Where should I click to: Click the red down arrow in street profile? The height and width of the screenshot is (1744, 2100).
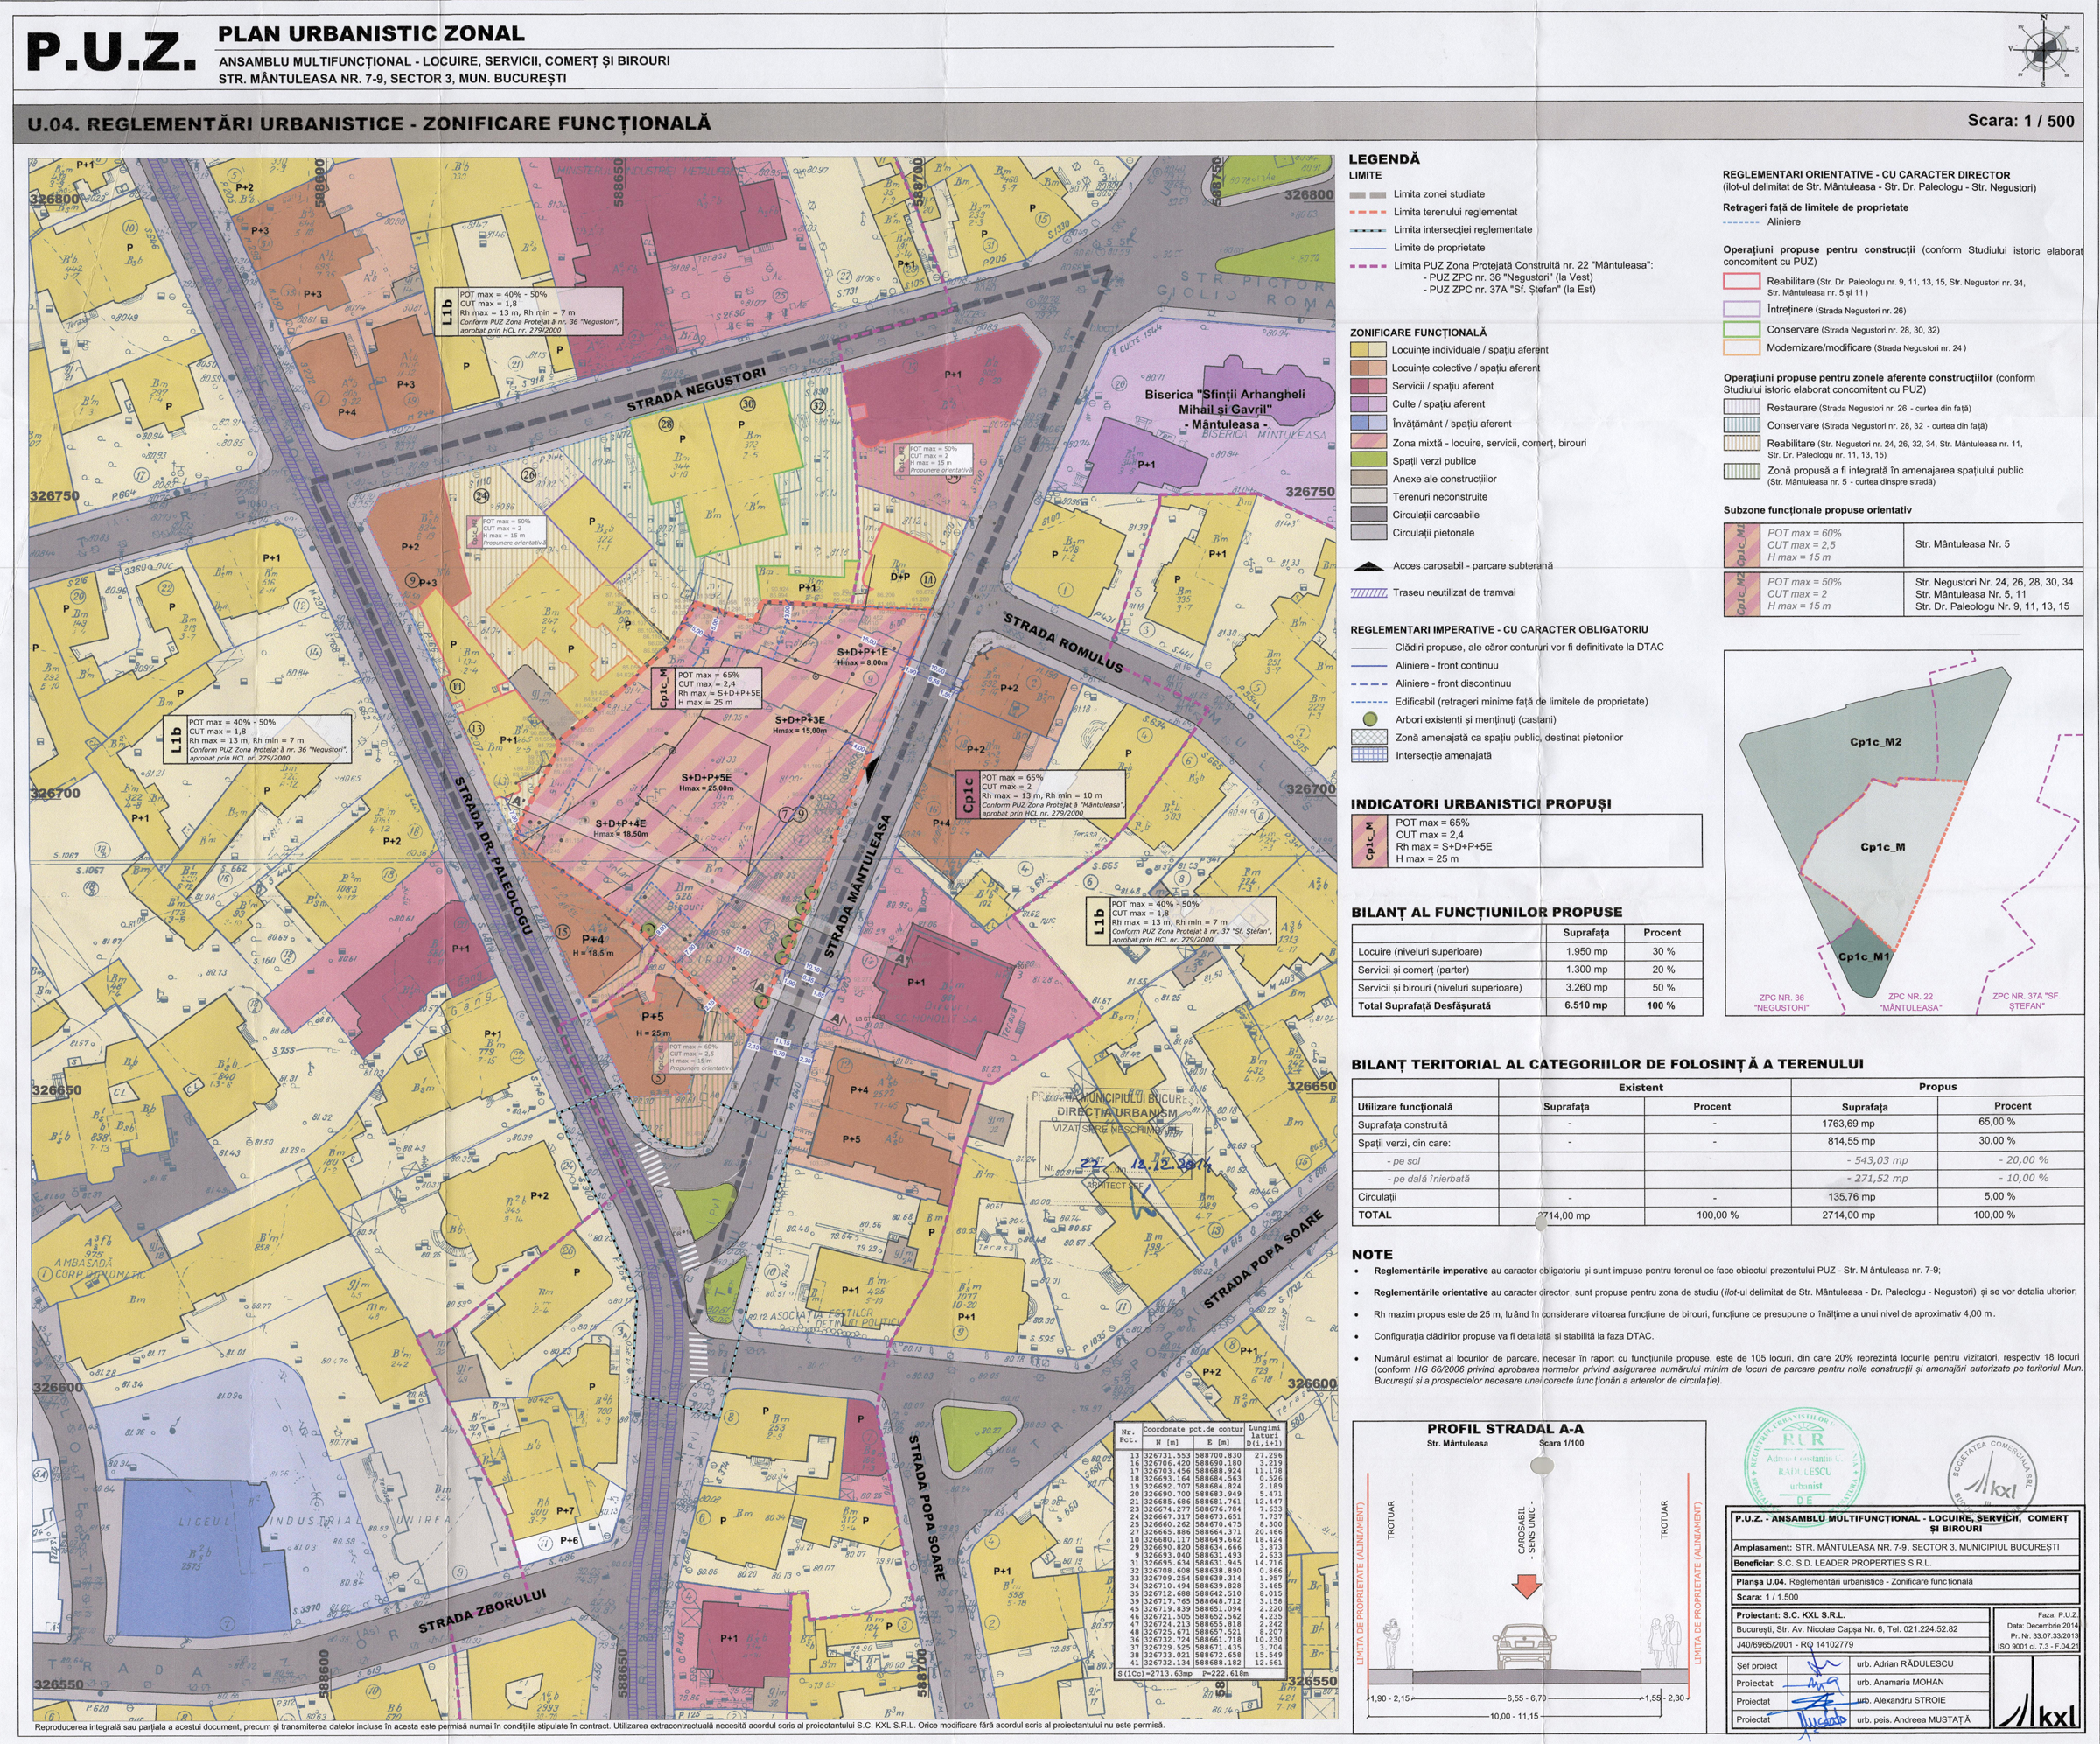coord(1527,1586)
